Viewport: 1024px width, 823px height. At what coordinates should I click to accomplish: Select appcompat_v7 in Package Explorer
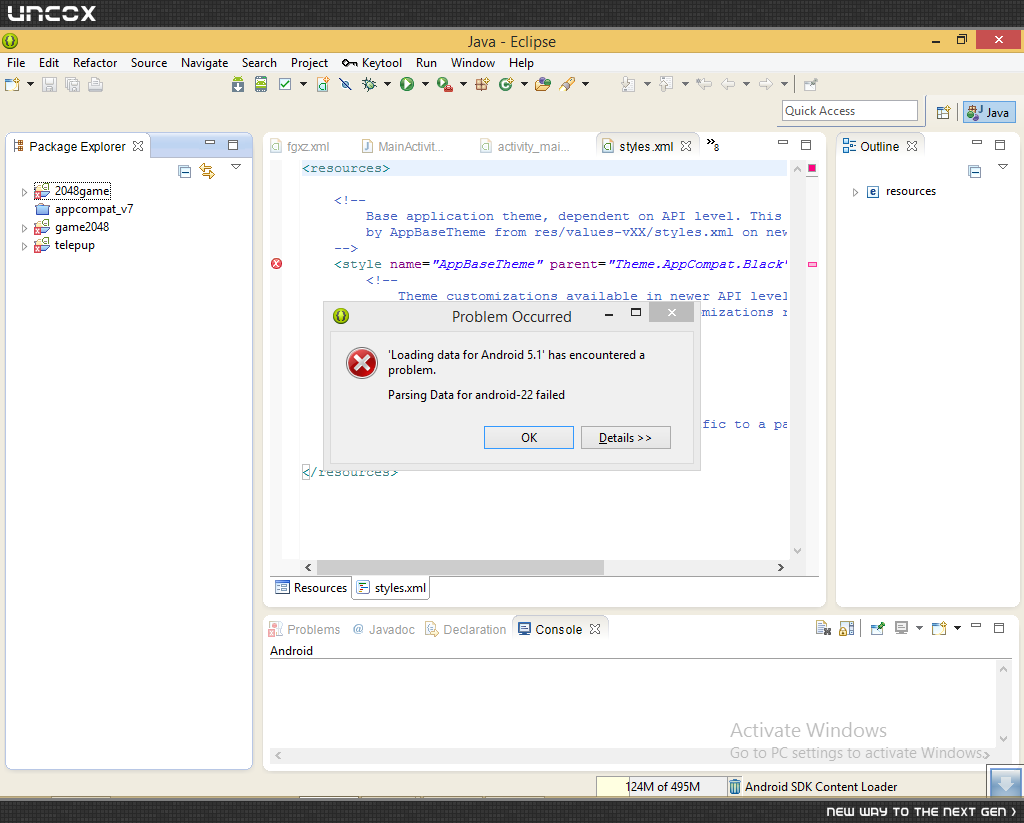point(93,209)
